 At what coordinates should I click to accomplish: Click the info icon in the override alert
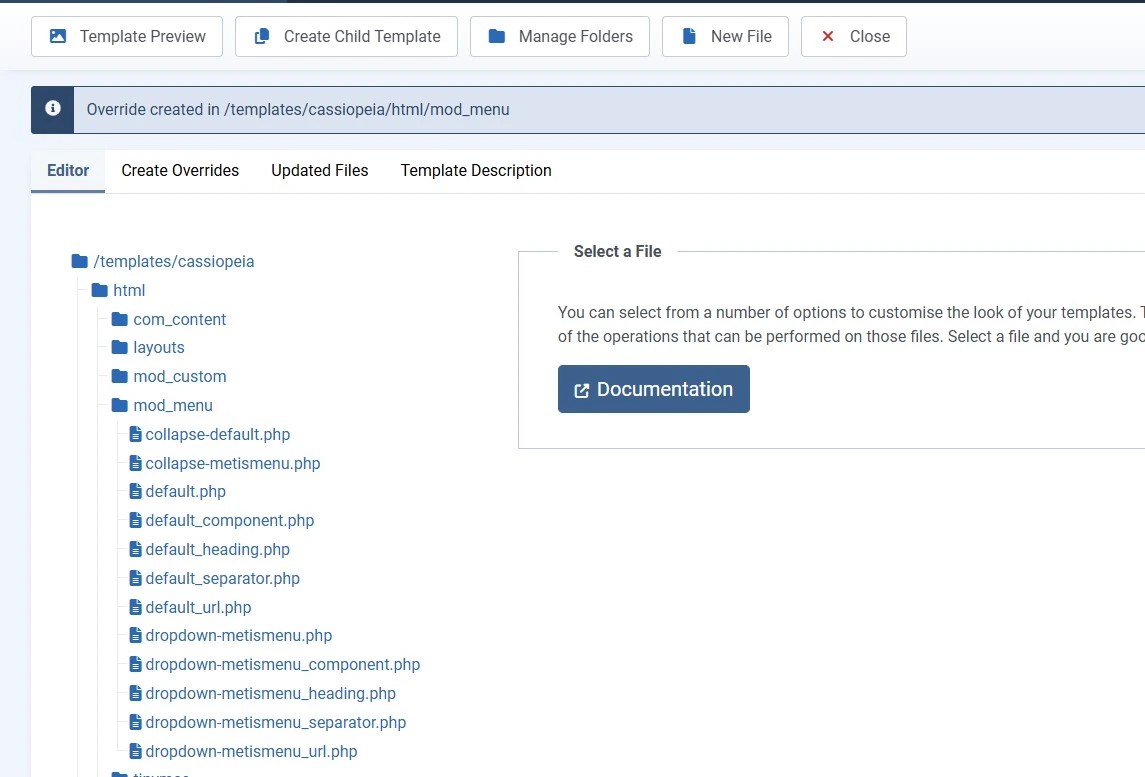[x=53, y=108]
